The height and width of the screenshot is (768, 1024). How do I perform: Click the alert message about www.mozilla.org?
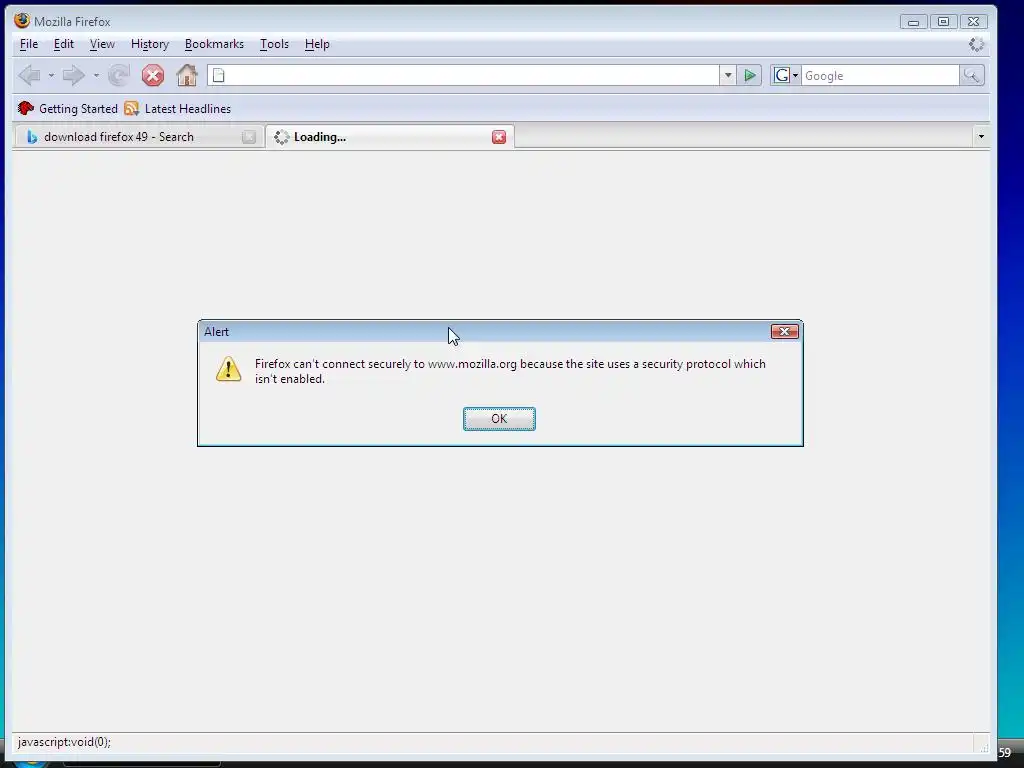point(510,371)
